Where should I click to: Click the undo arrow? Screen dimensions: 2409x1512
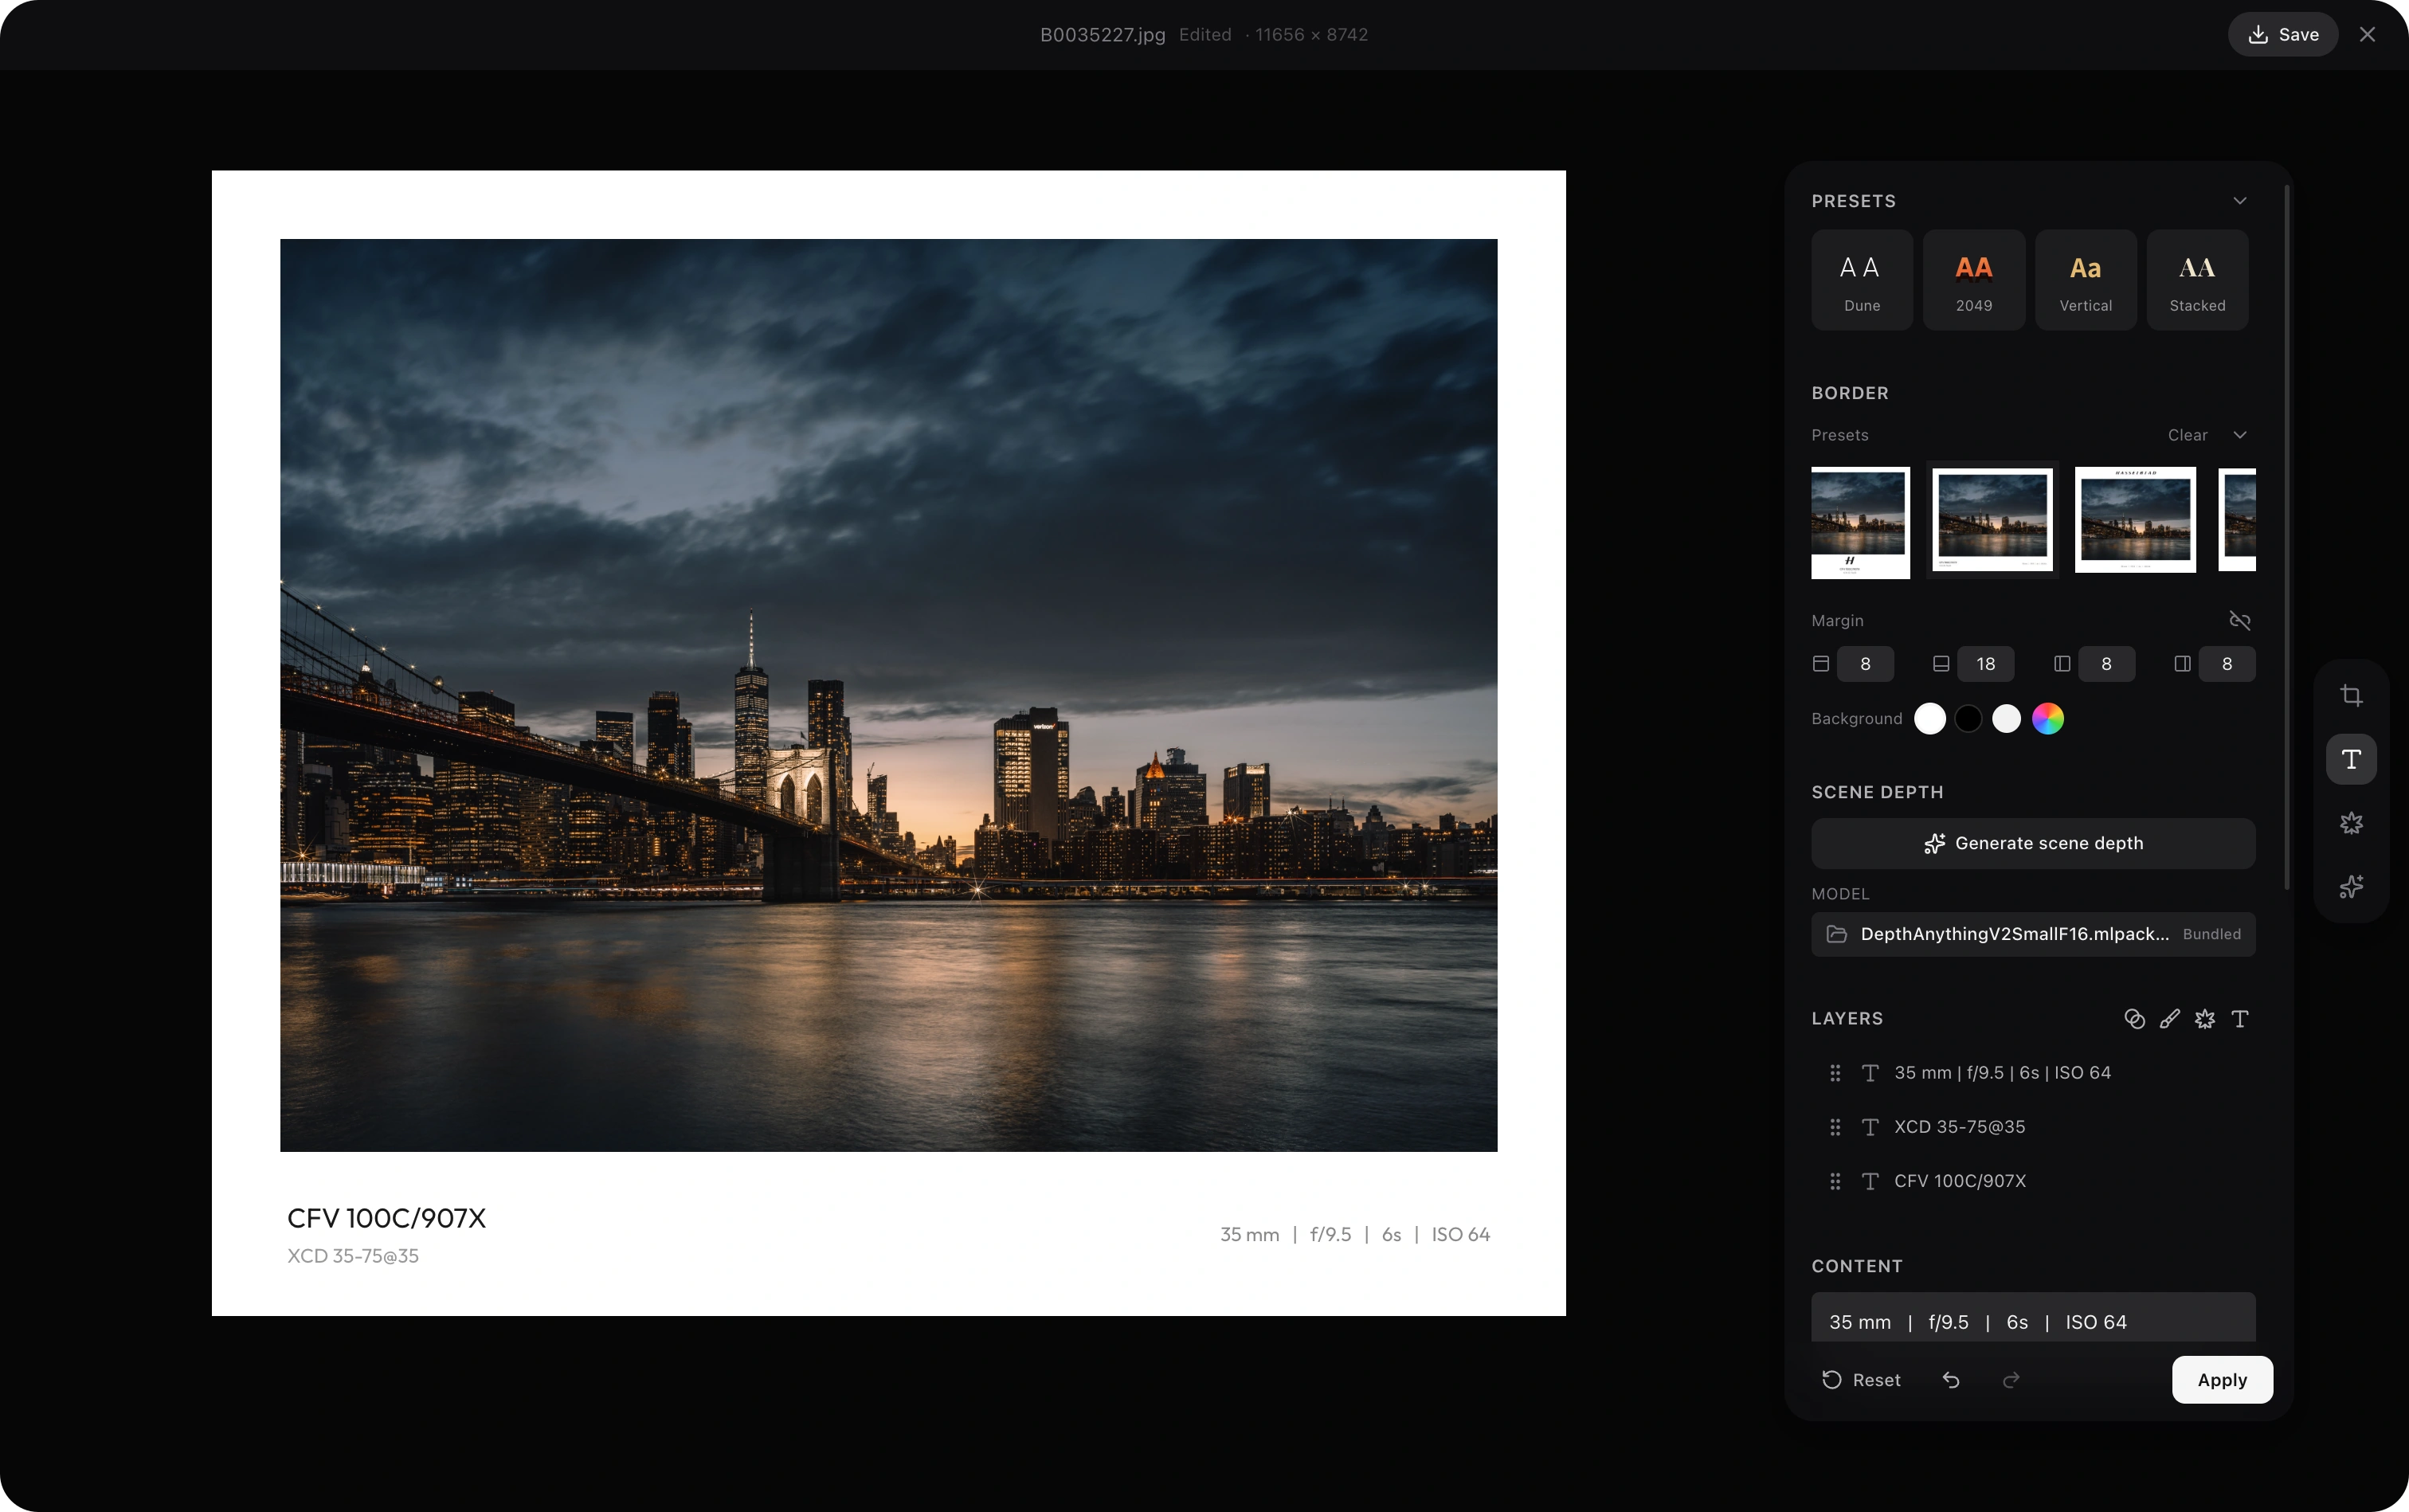[x=1951, y=1380]
